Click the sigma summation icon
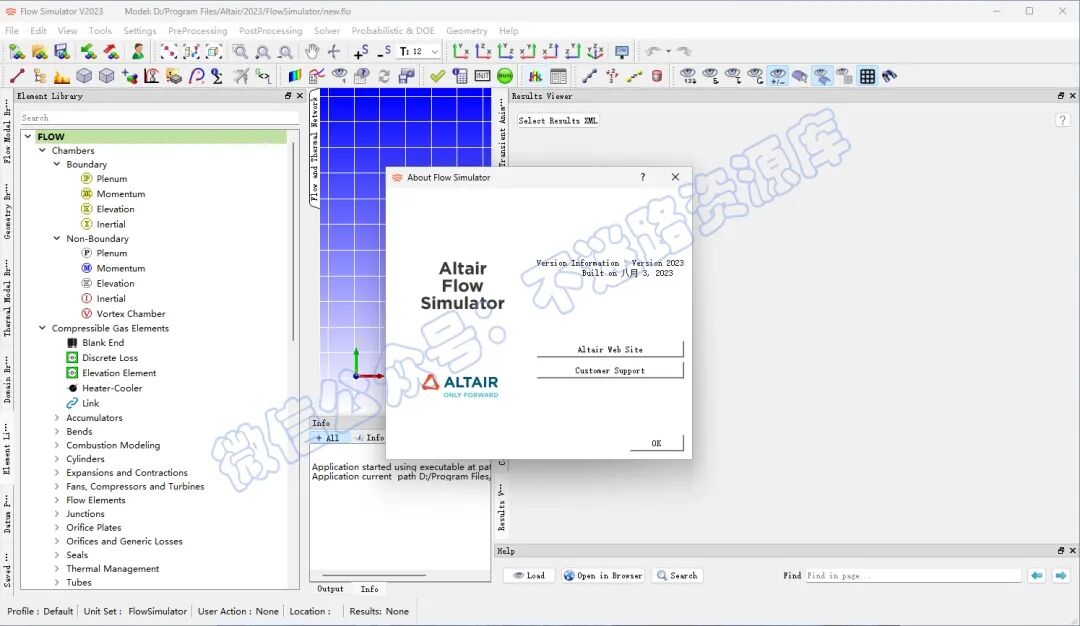The image size is (1080, 626). (217, 76)
